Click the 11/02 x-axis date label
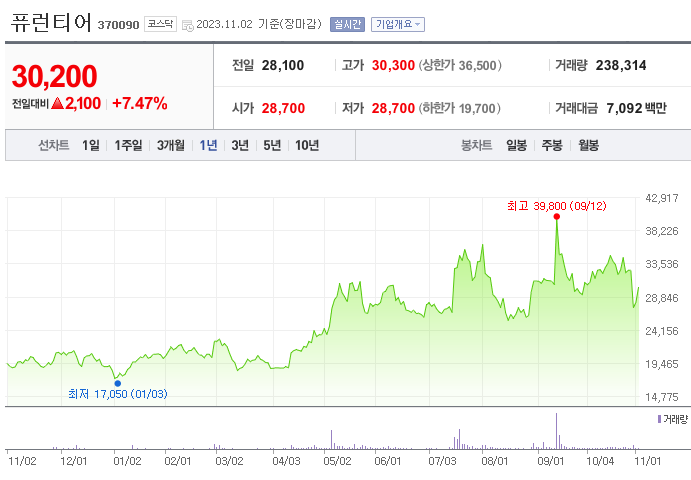This screenshot has width=691, height=480. pyautogui.click(x=22, y=461)
